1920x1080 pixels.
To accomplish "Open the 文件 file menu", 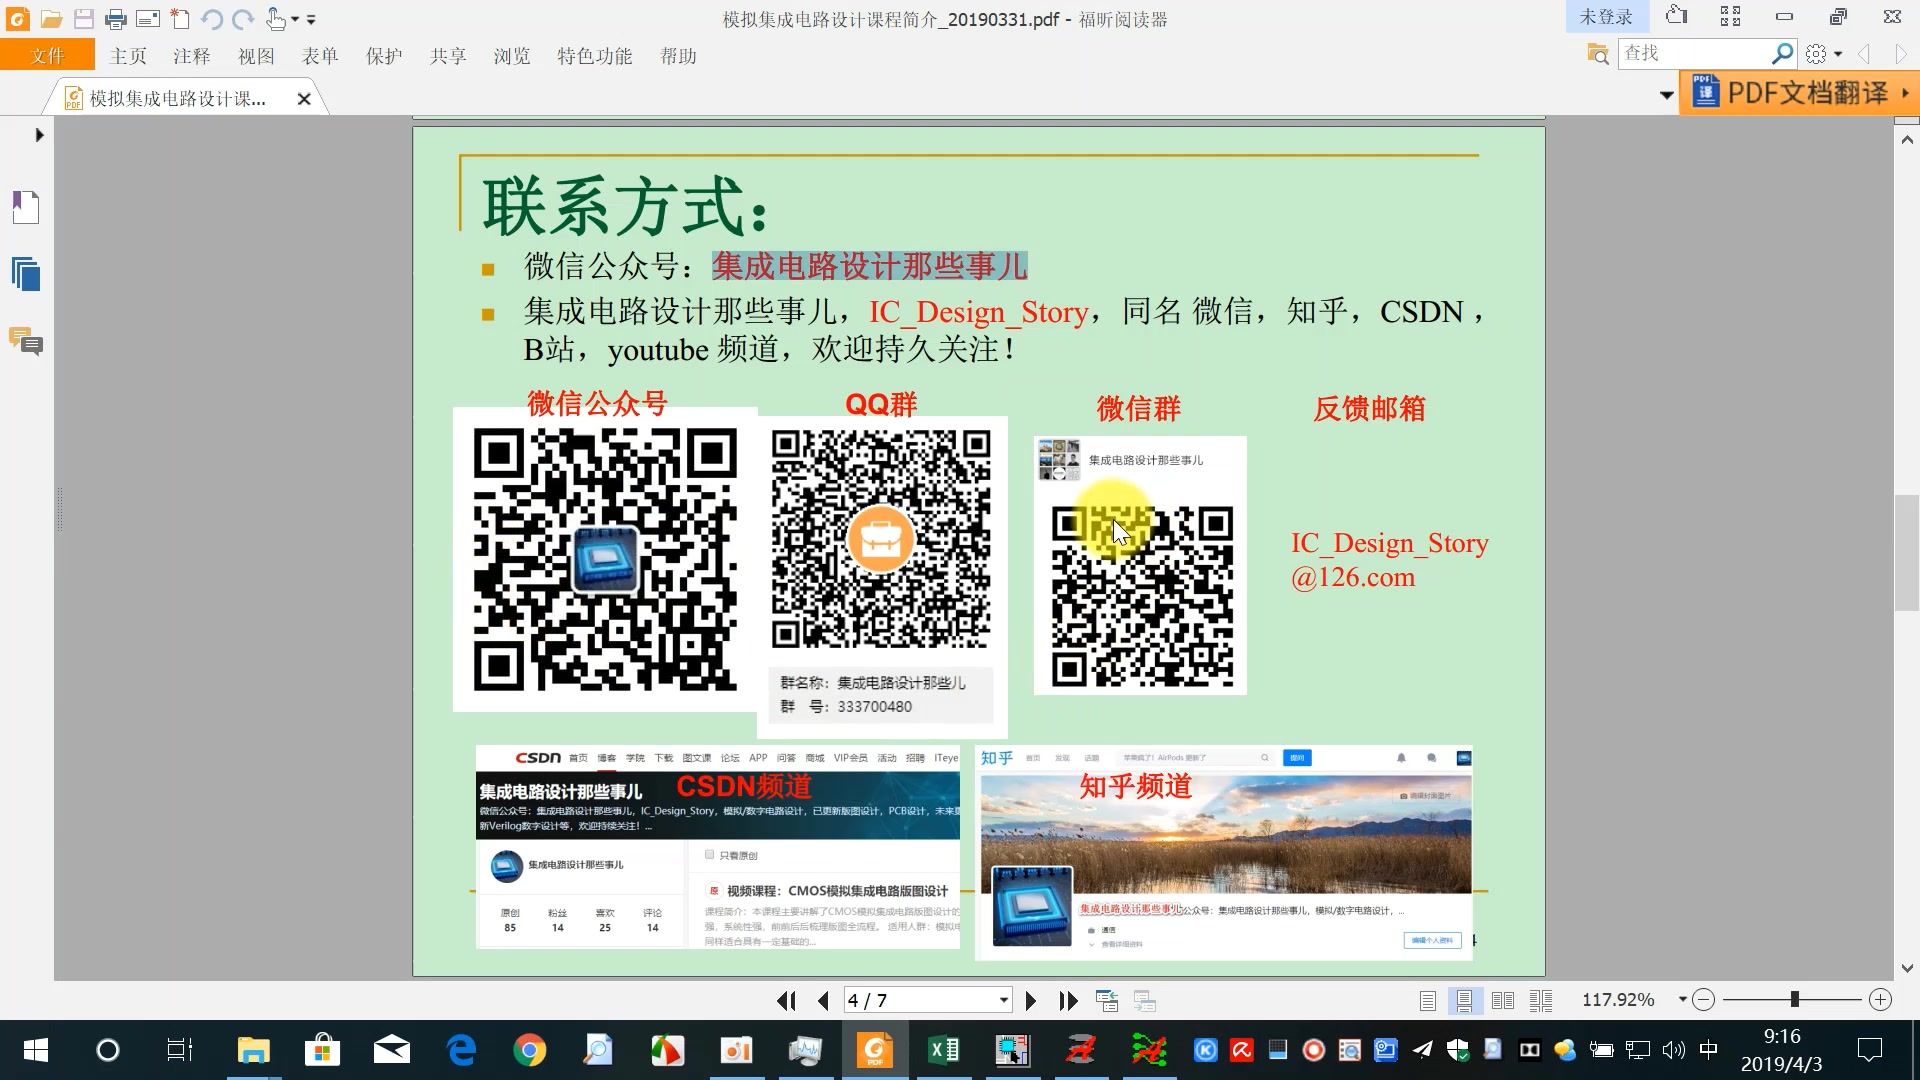I will [x=47, y=56].
